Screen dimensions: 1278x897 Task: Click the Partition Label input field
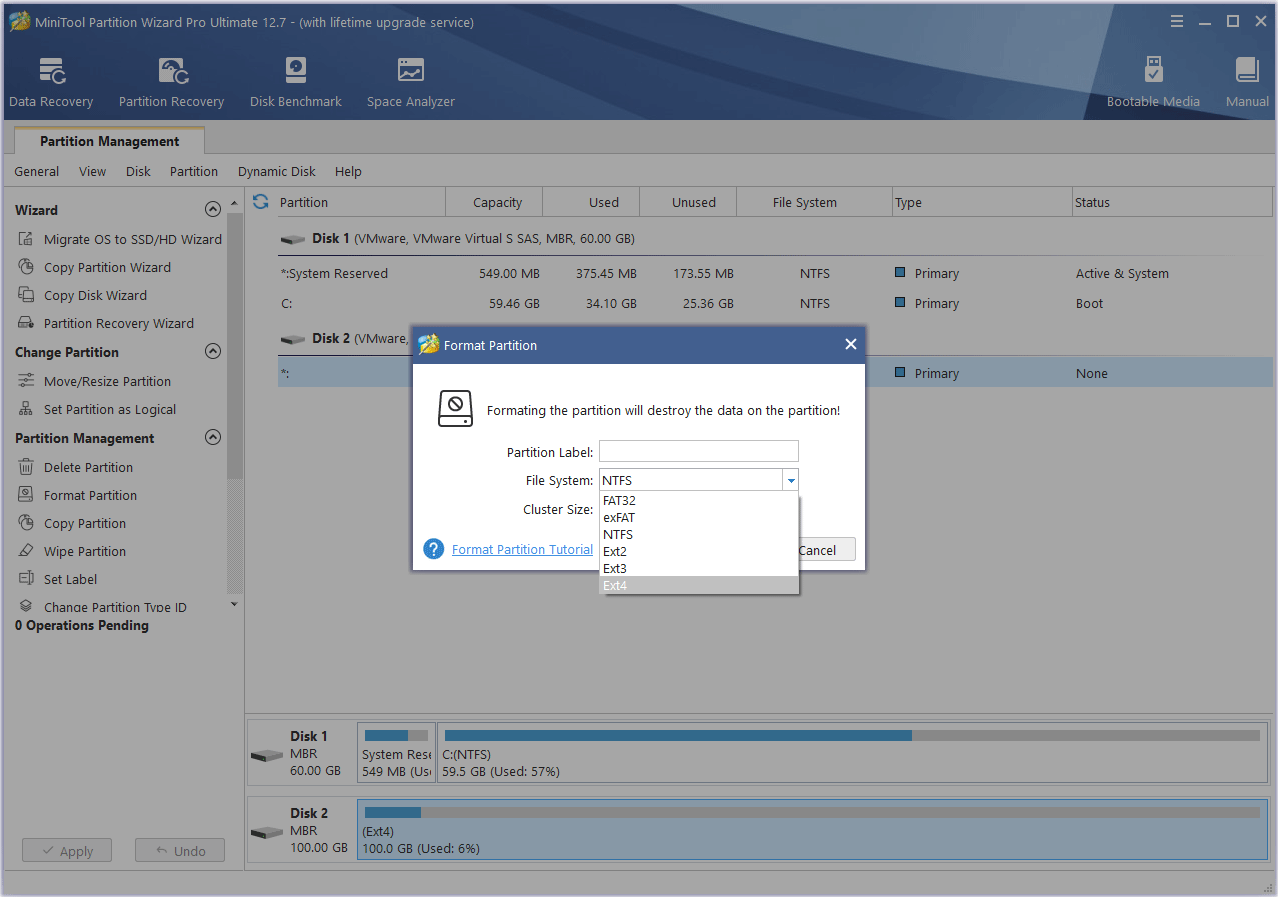pos(699,451)
